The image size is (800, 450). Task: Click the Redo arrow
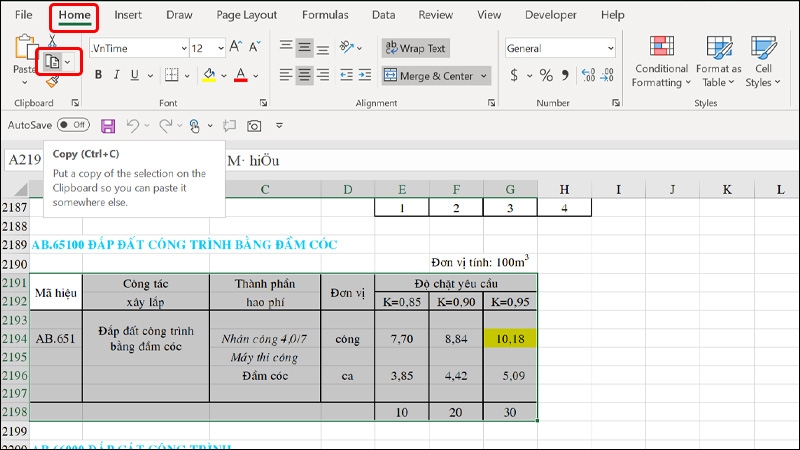click(165, 126)
